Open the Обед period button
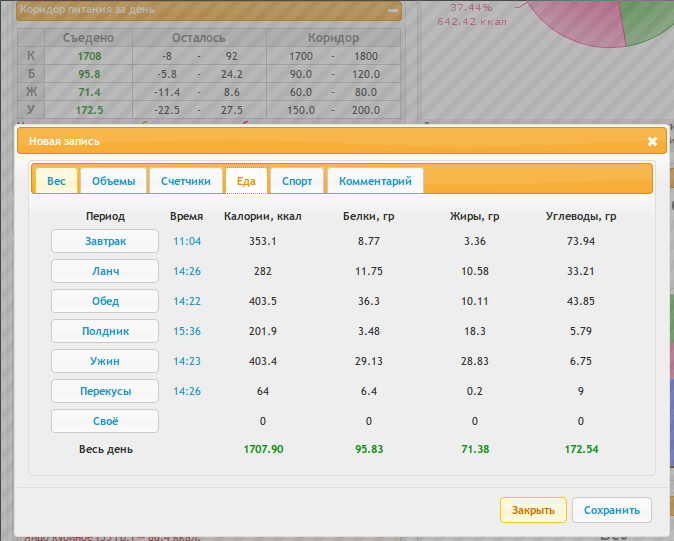This screenshot has width=674, height=541. click(x=105, y=301)
